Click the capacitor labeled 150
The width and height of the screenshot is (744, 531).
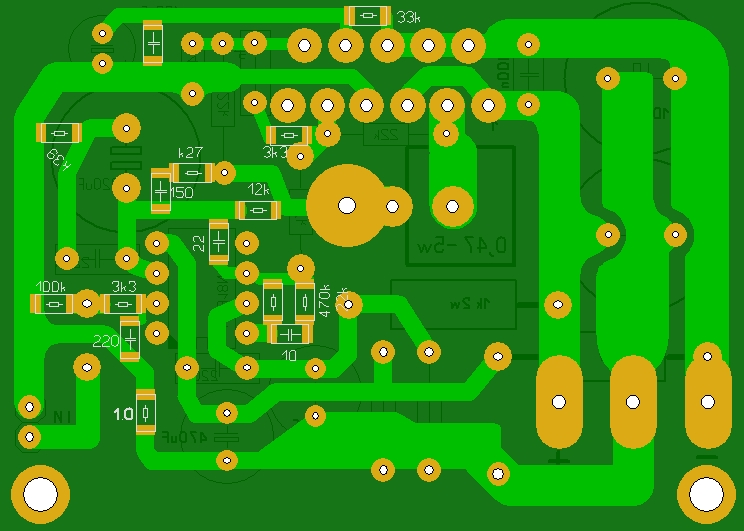pyautogui.click(x=161, y=191)
